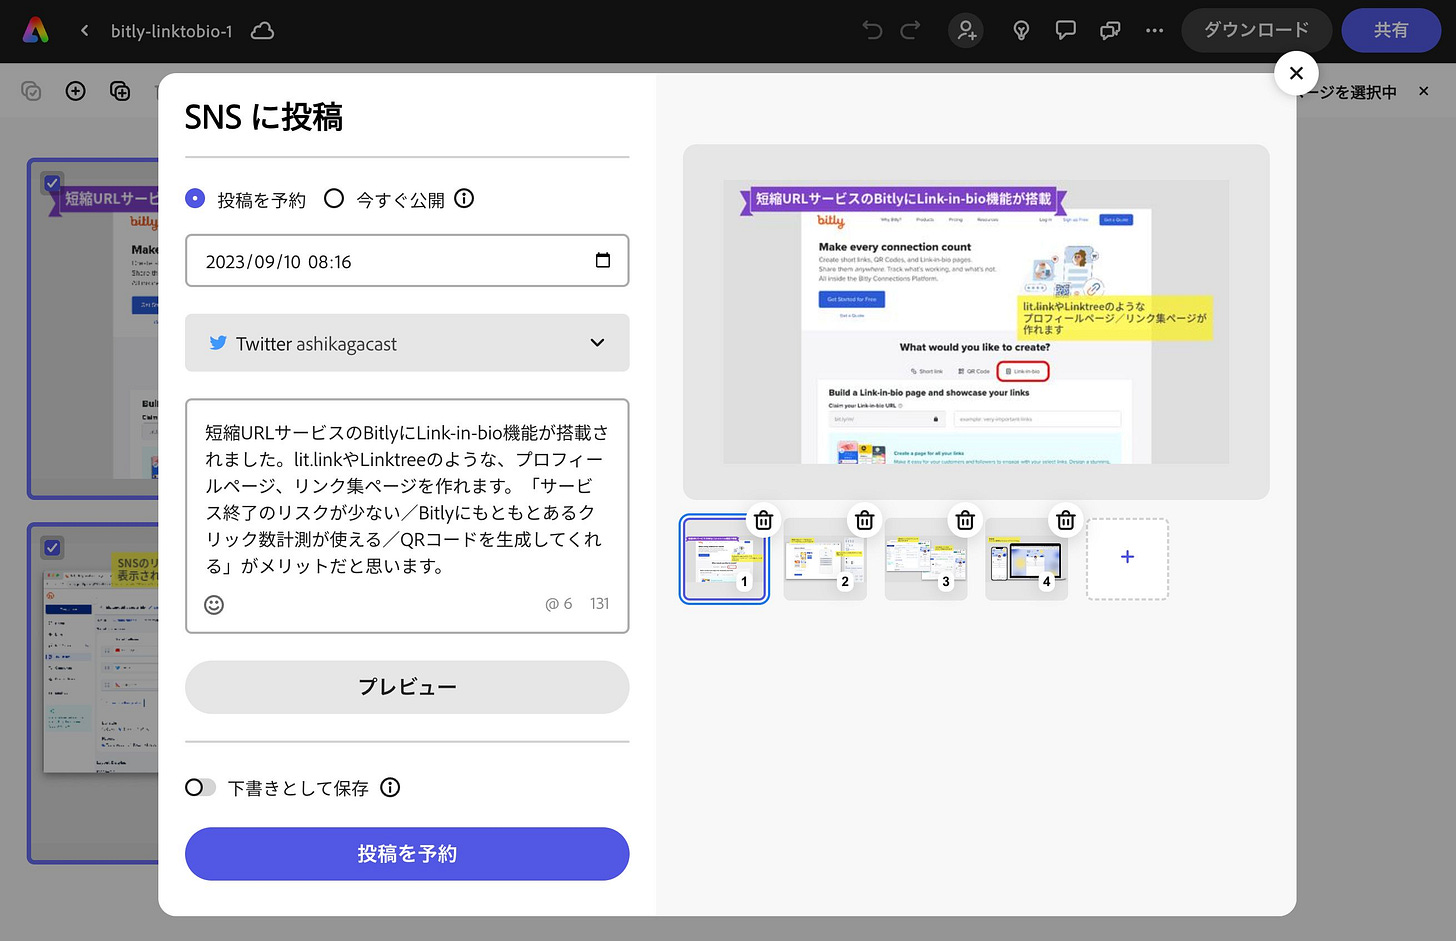Go back with the left chevron arrow
Viewport: 1456px width, 941px height.
pyautogui.click(x=85, y=31)
